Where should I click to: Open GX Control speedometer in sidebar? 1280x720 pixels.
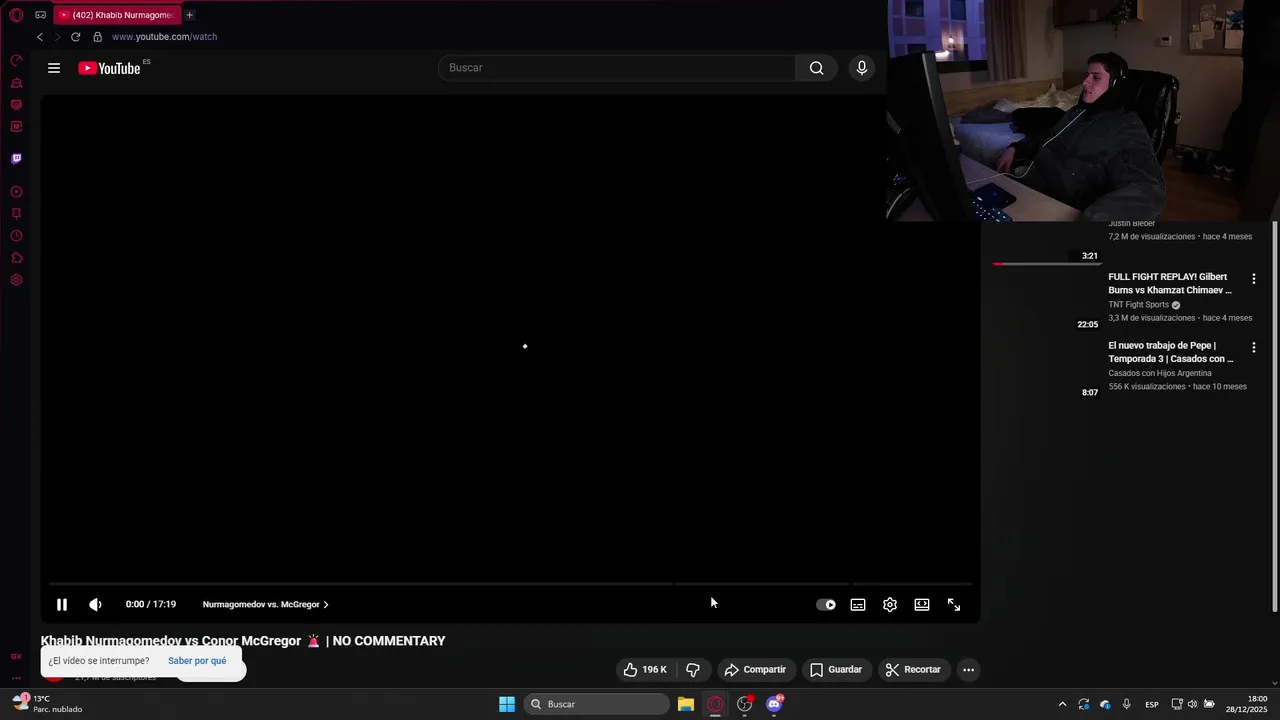click(16, 61)
